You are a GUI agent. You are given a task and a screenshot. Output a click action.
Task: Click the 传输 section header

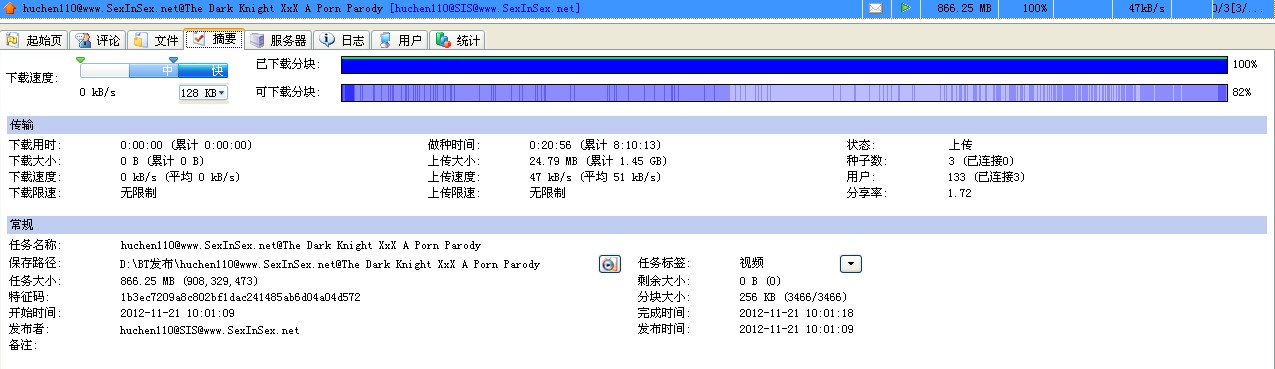coord(637,125)
